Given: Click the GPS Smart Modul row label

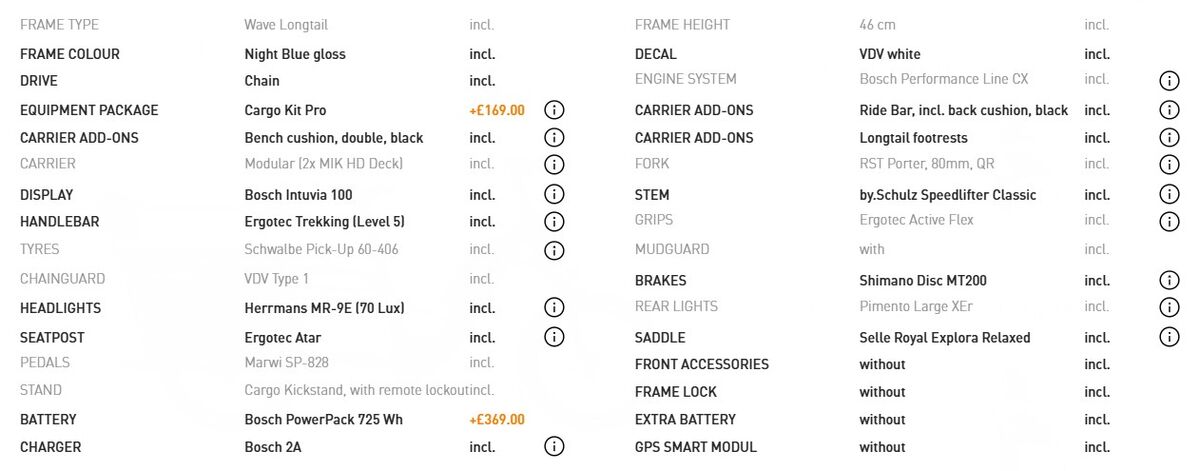Looking at the screenshot, I should coord(695,447).
